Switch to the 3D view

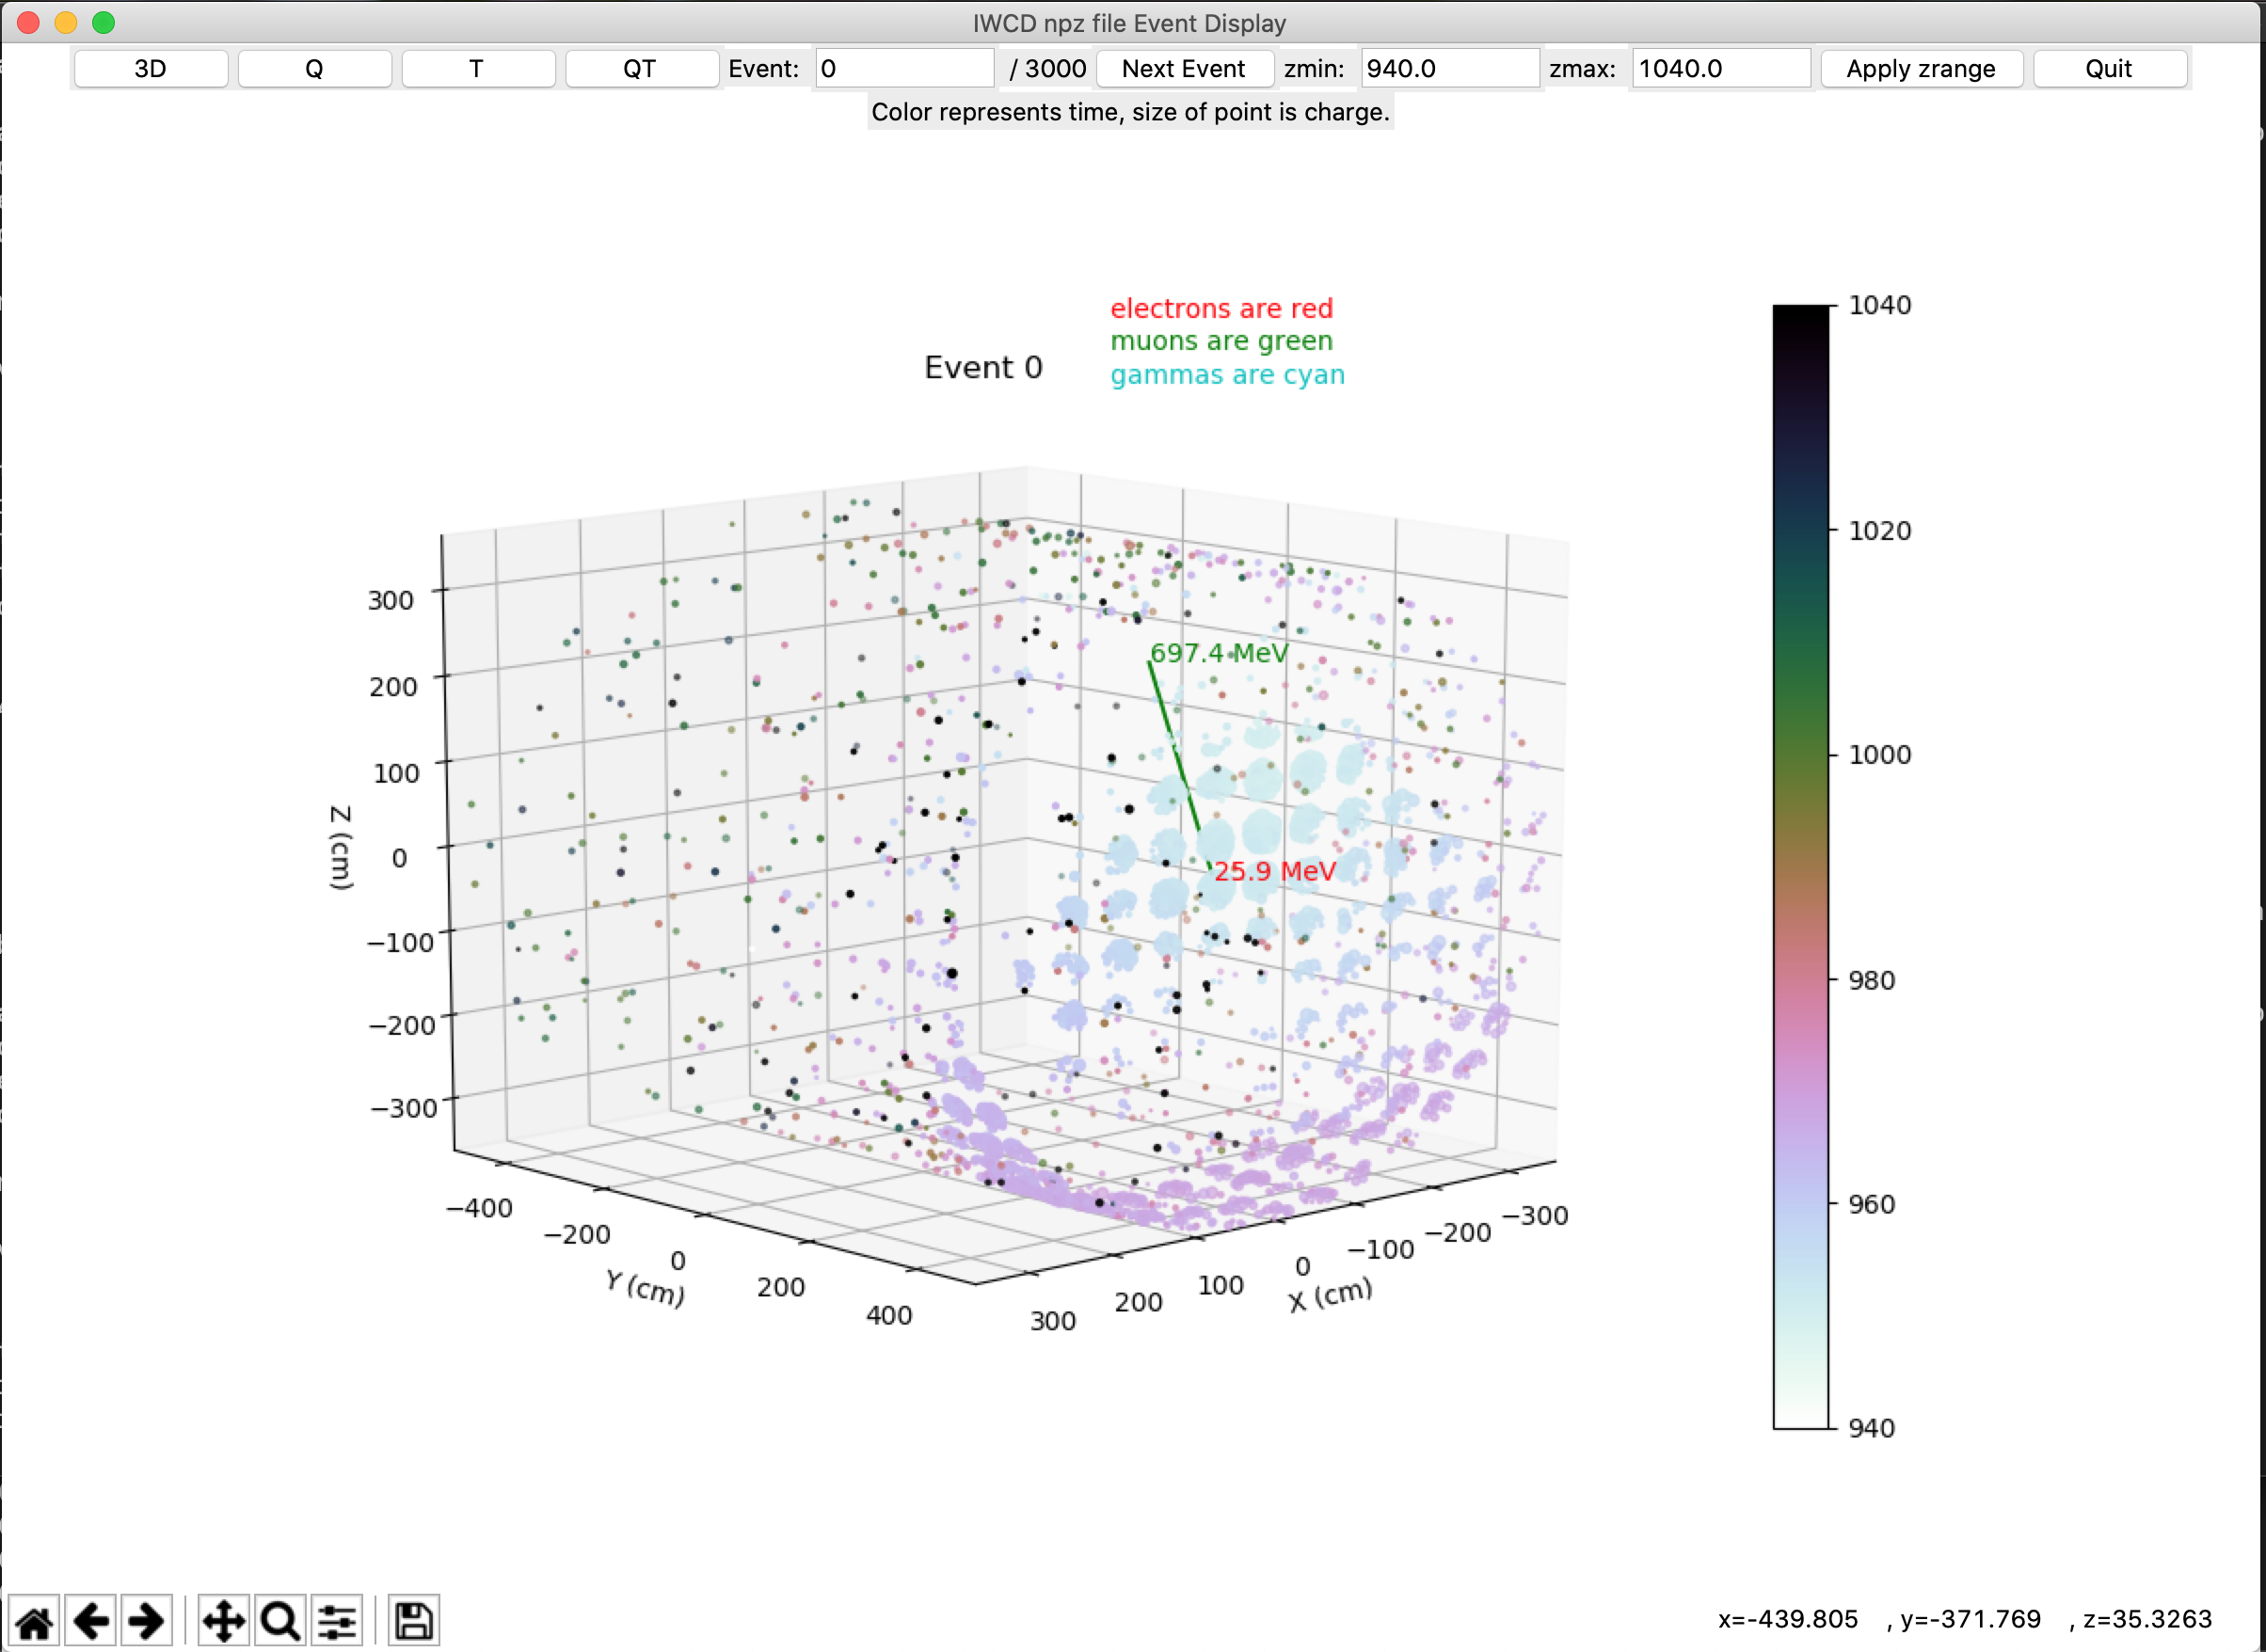151,69
